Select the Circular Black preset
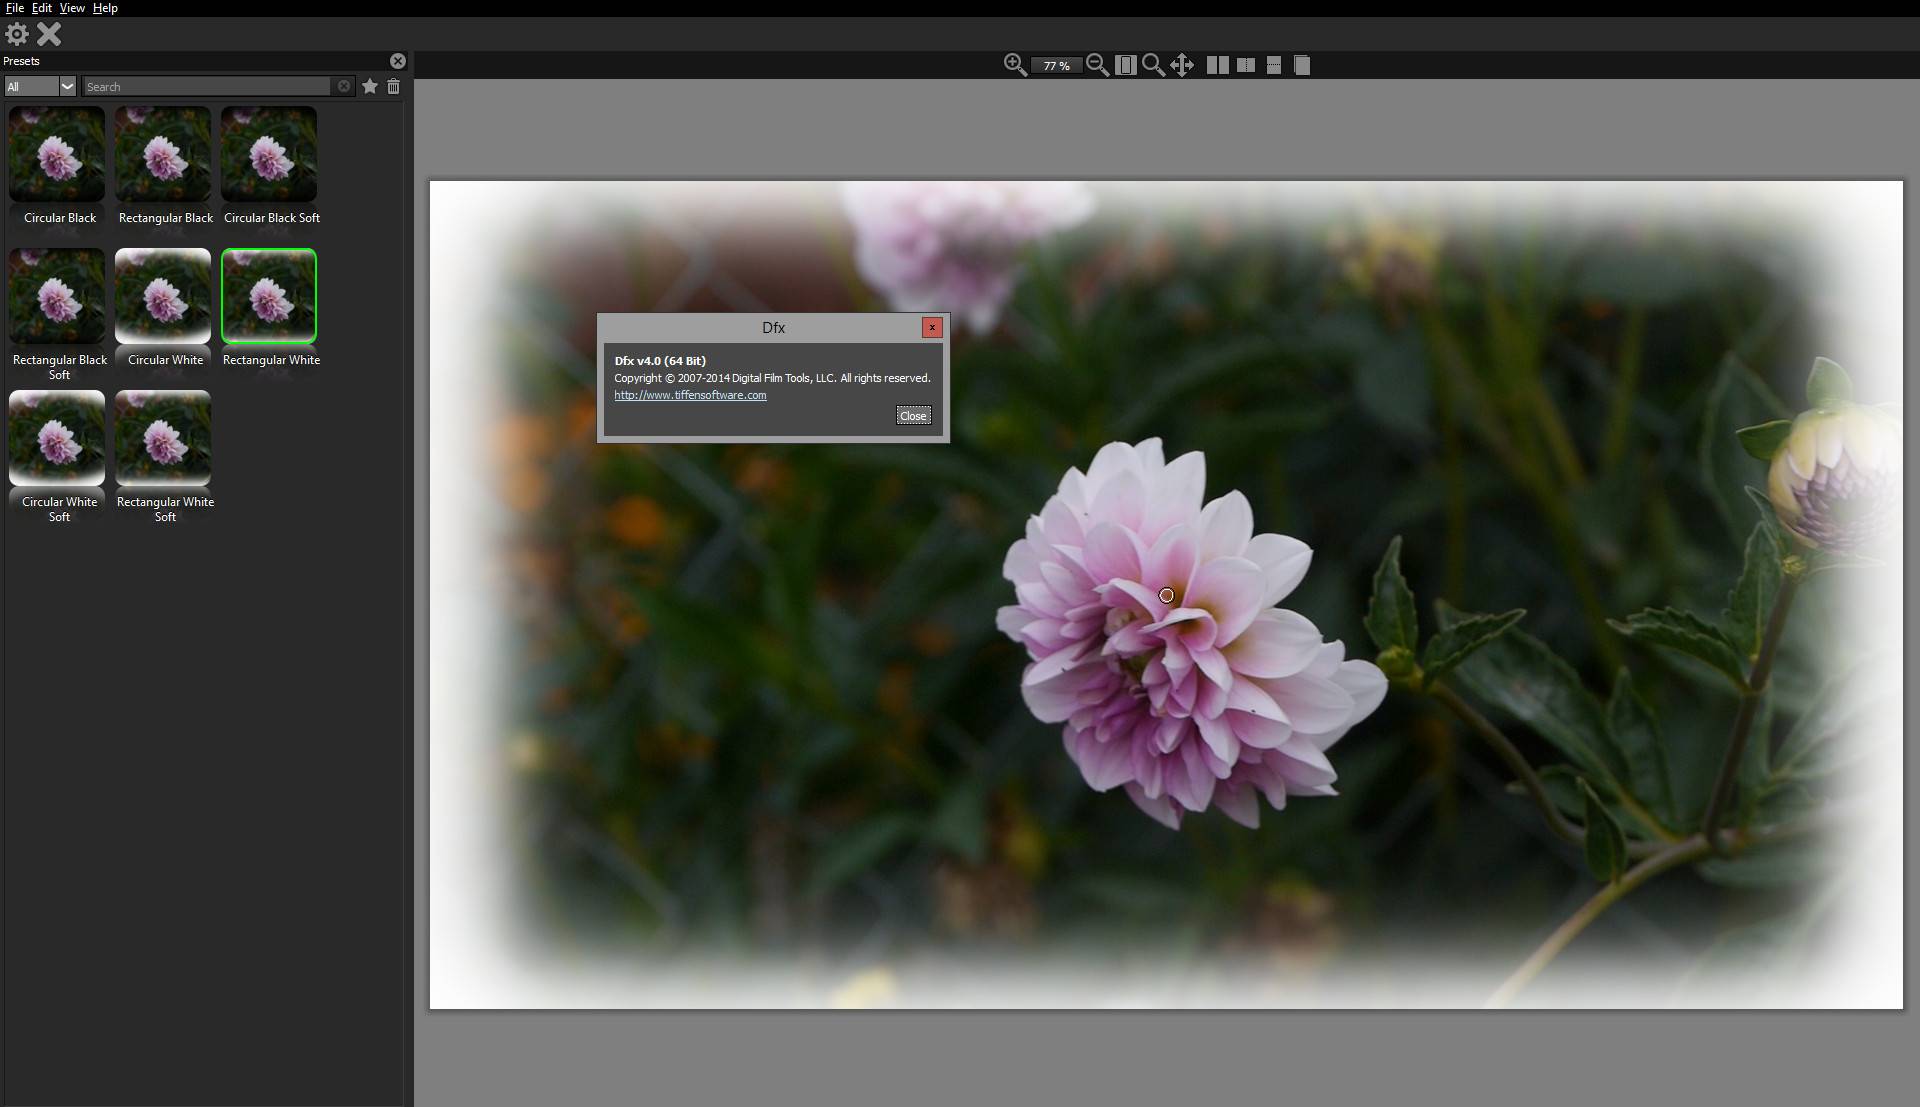Screen dimensions: 1920x1107 [57, 155]
